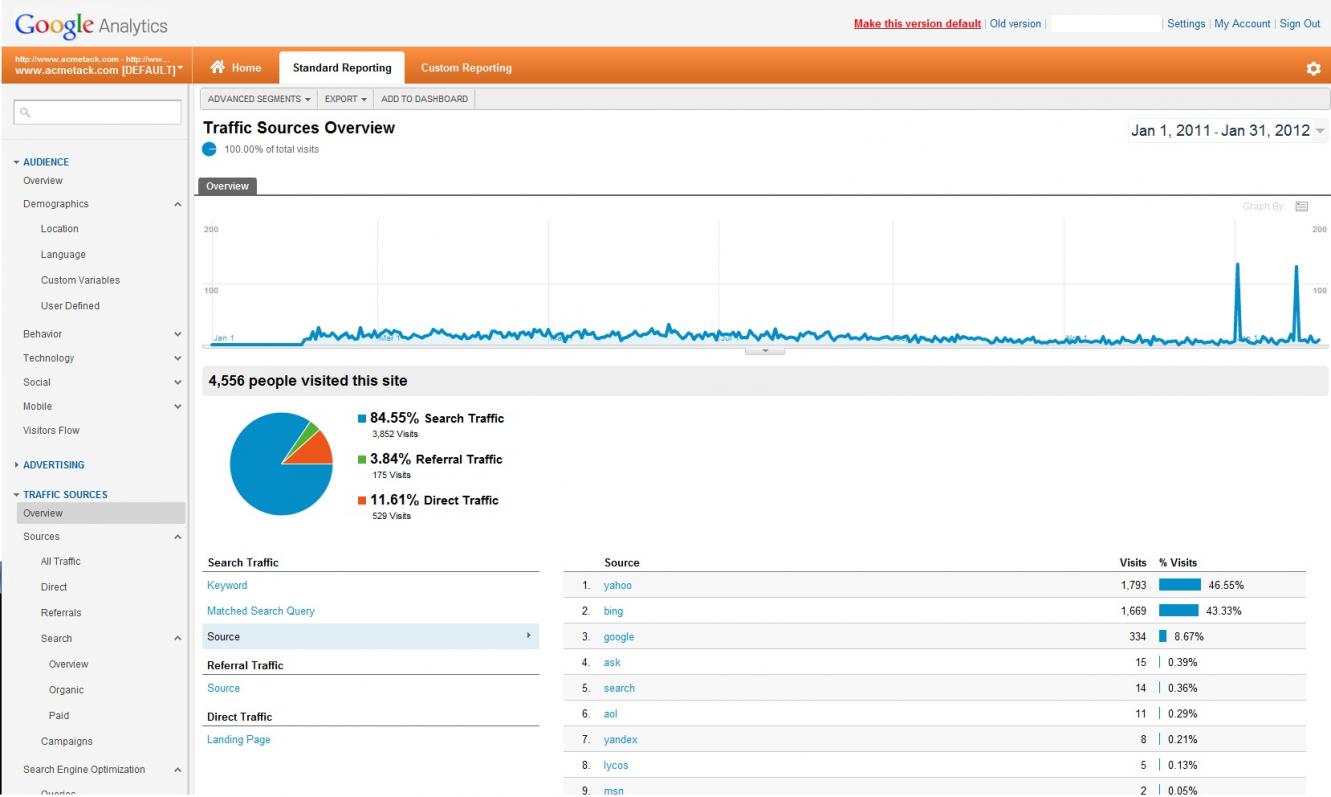The width and height of the screenshot is (1331, 797).
Task: Collapse the Sources subsection
Action: (x=178, y=537)
